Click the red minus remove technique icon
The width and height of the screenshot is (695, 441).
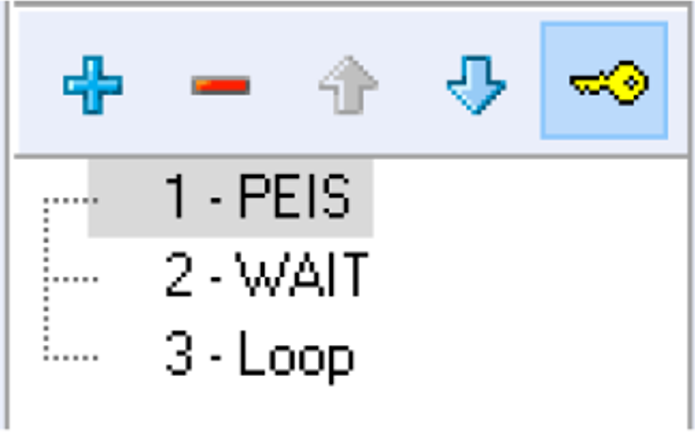click(x=220, y=85)
